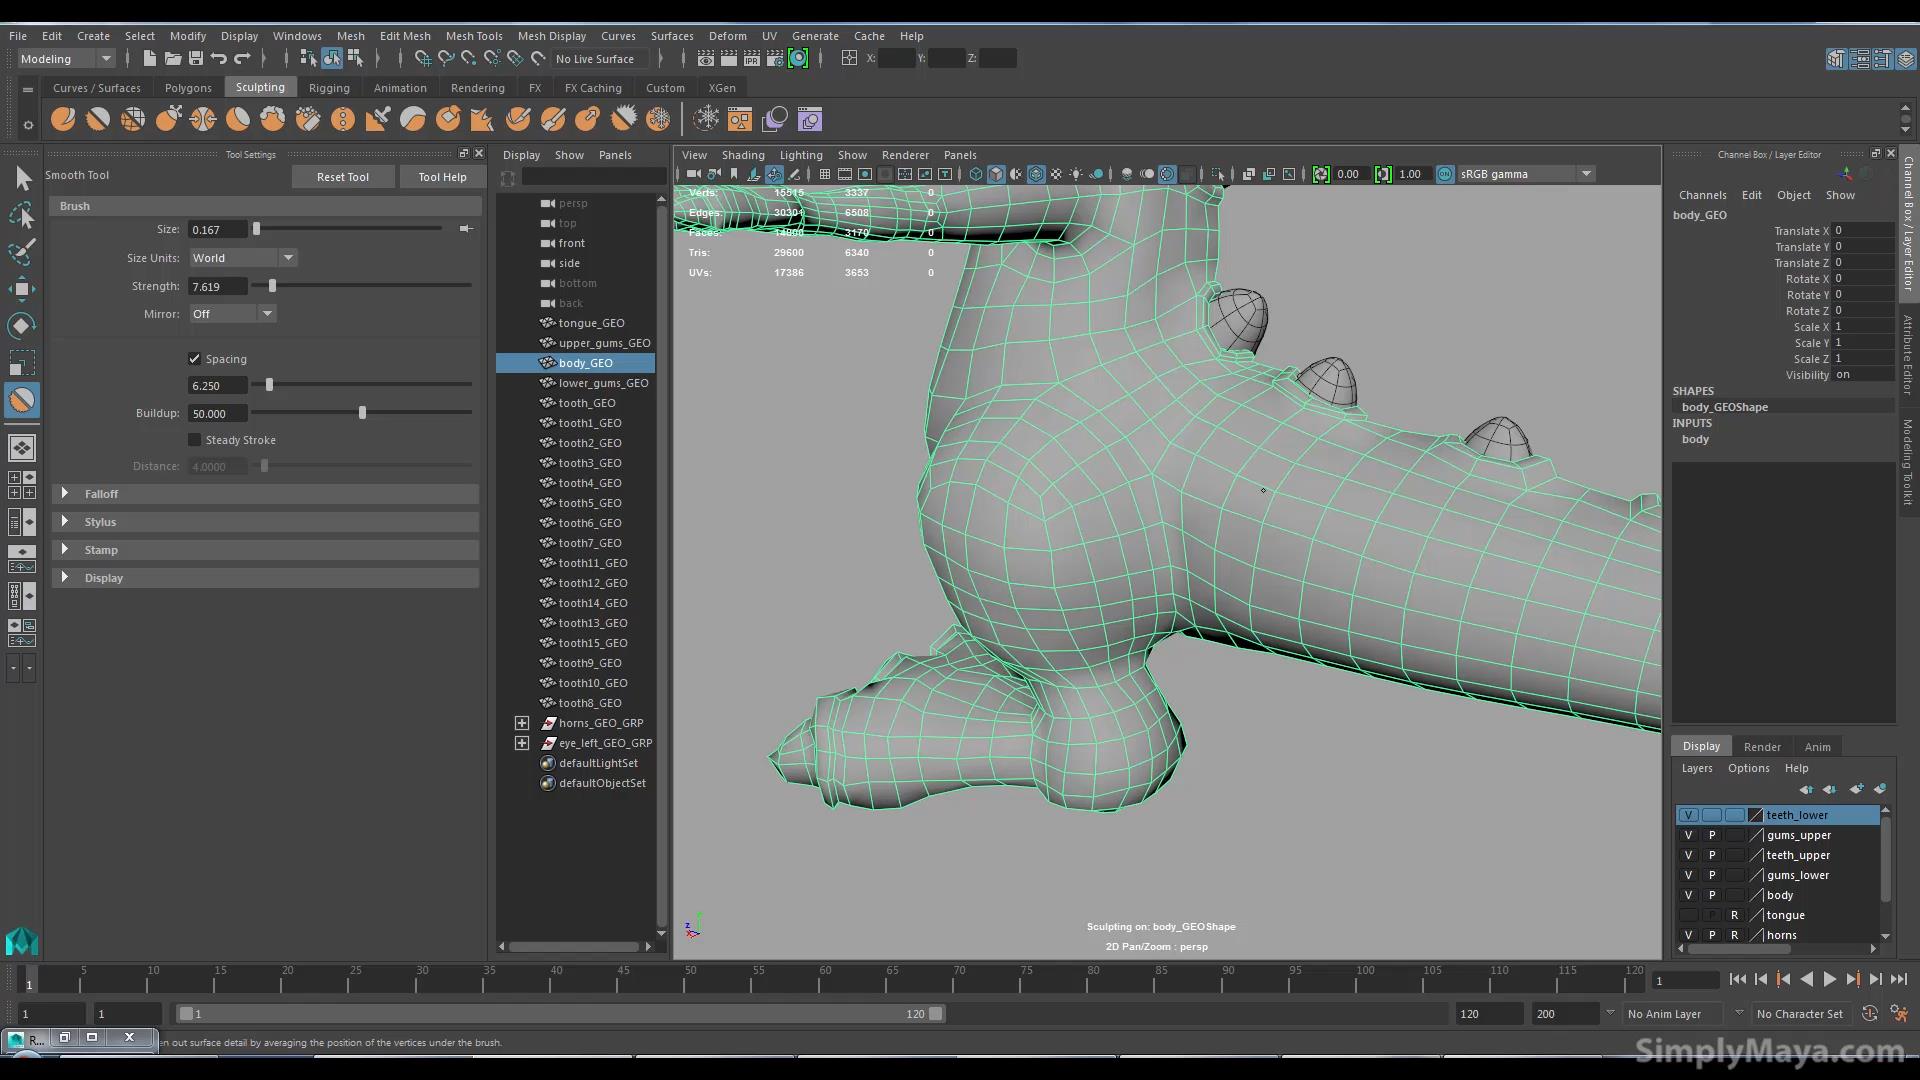
Task: Select the Sculpt tool on the Sculpting shelf
Action: [x=63, y=120]
